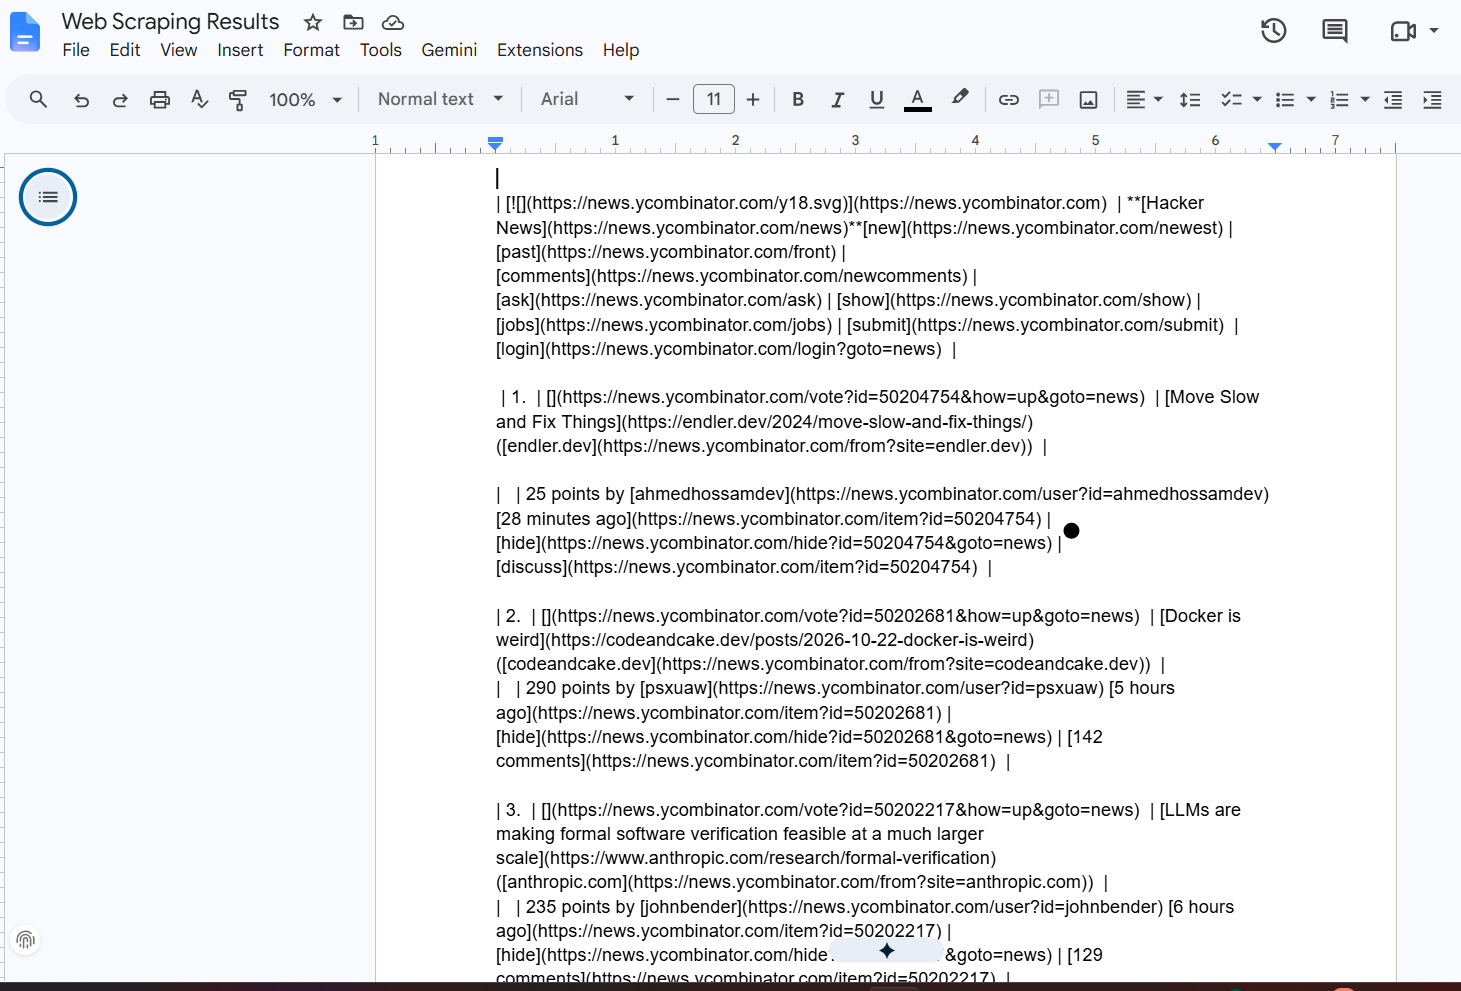
Task: Toggle underline formatting
Action: click(x=877, y=99)
